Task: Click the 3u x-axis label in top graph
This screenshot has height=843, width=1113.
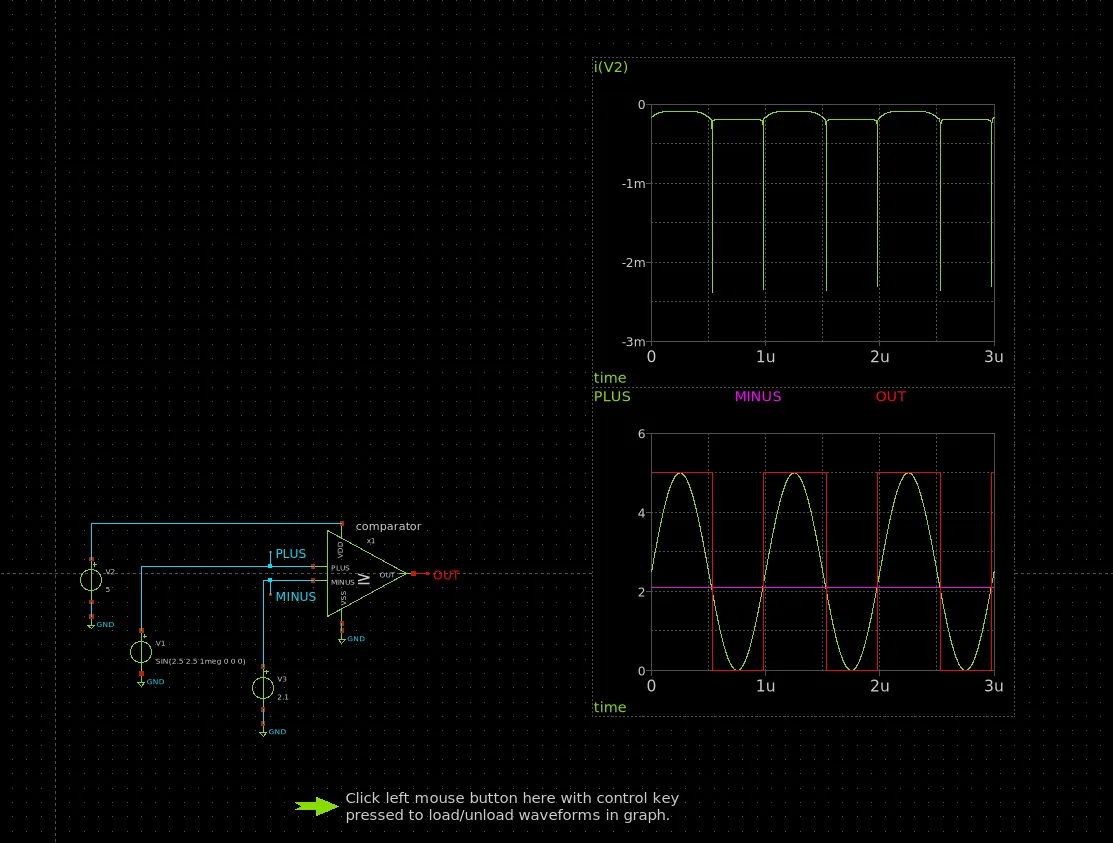Action: point(994,357)
